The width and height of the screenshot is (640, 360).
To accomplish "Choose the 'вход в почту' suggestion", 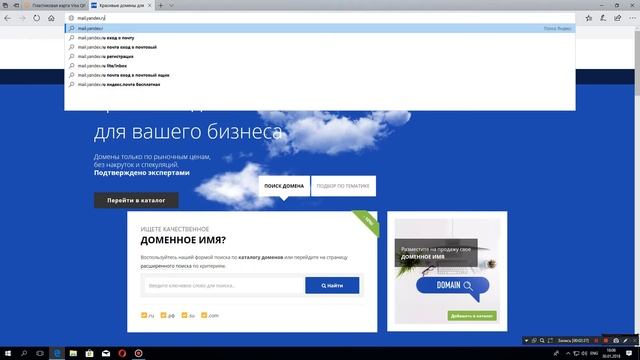I will pos(320,38).
